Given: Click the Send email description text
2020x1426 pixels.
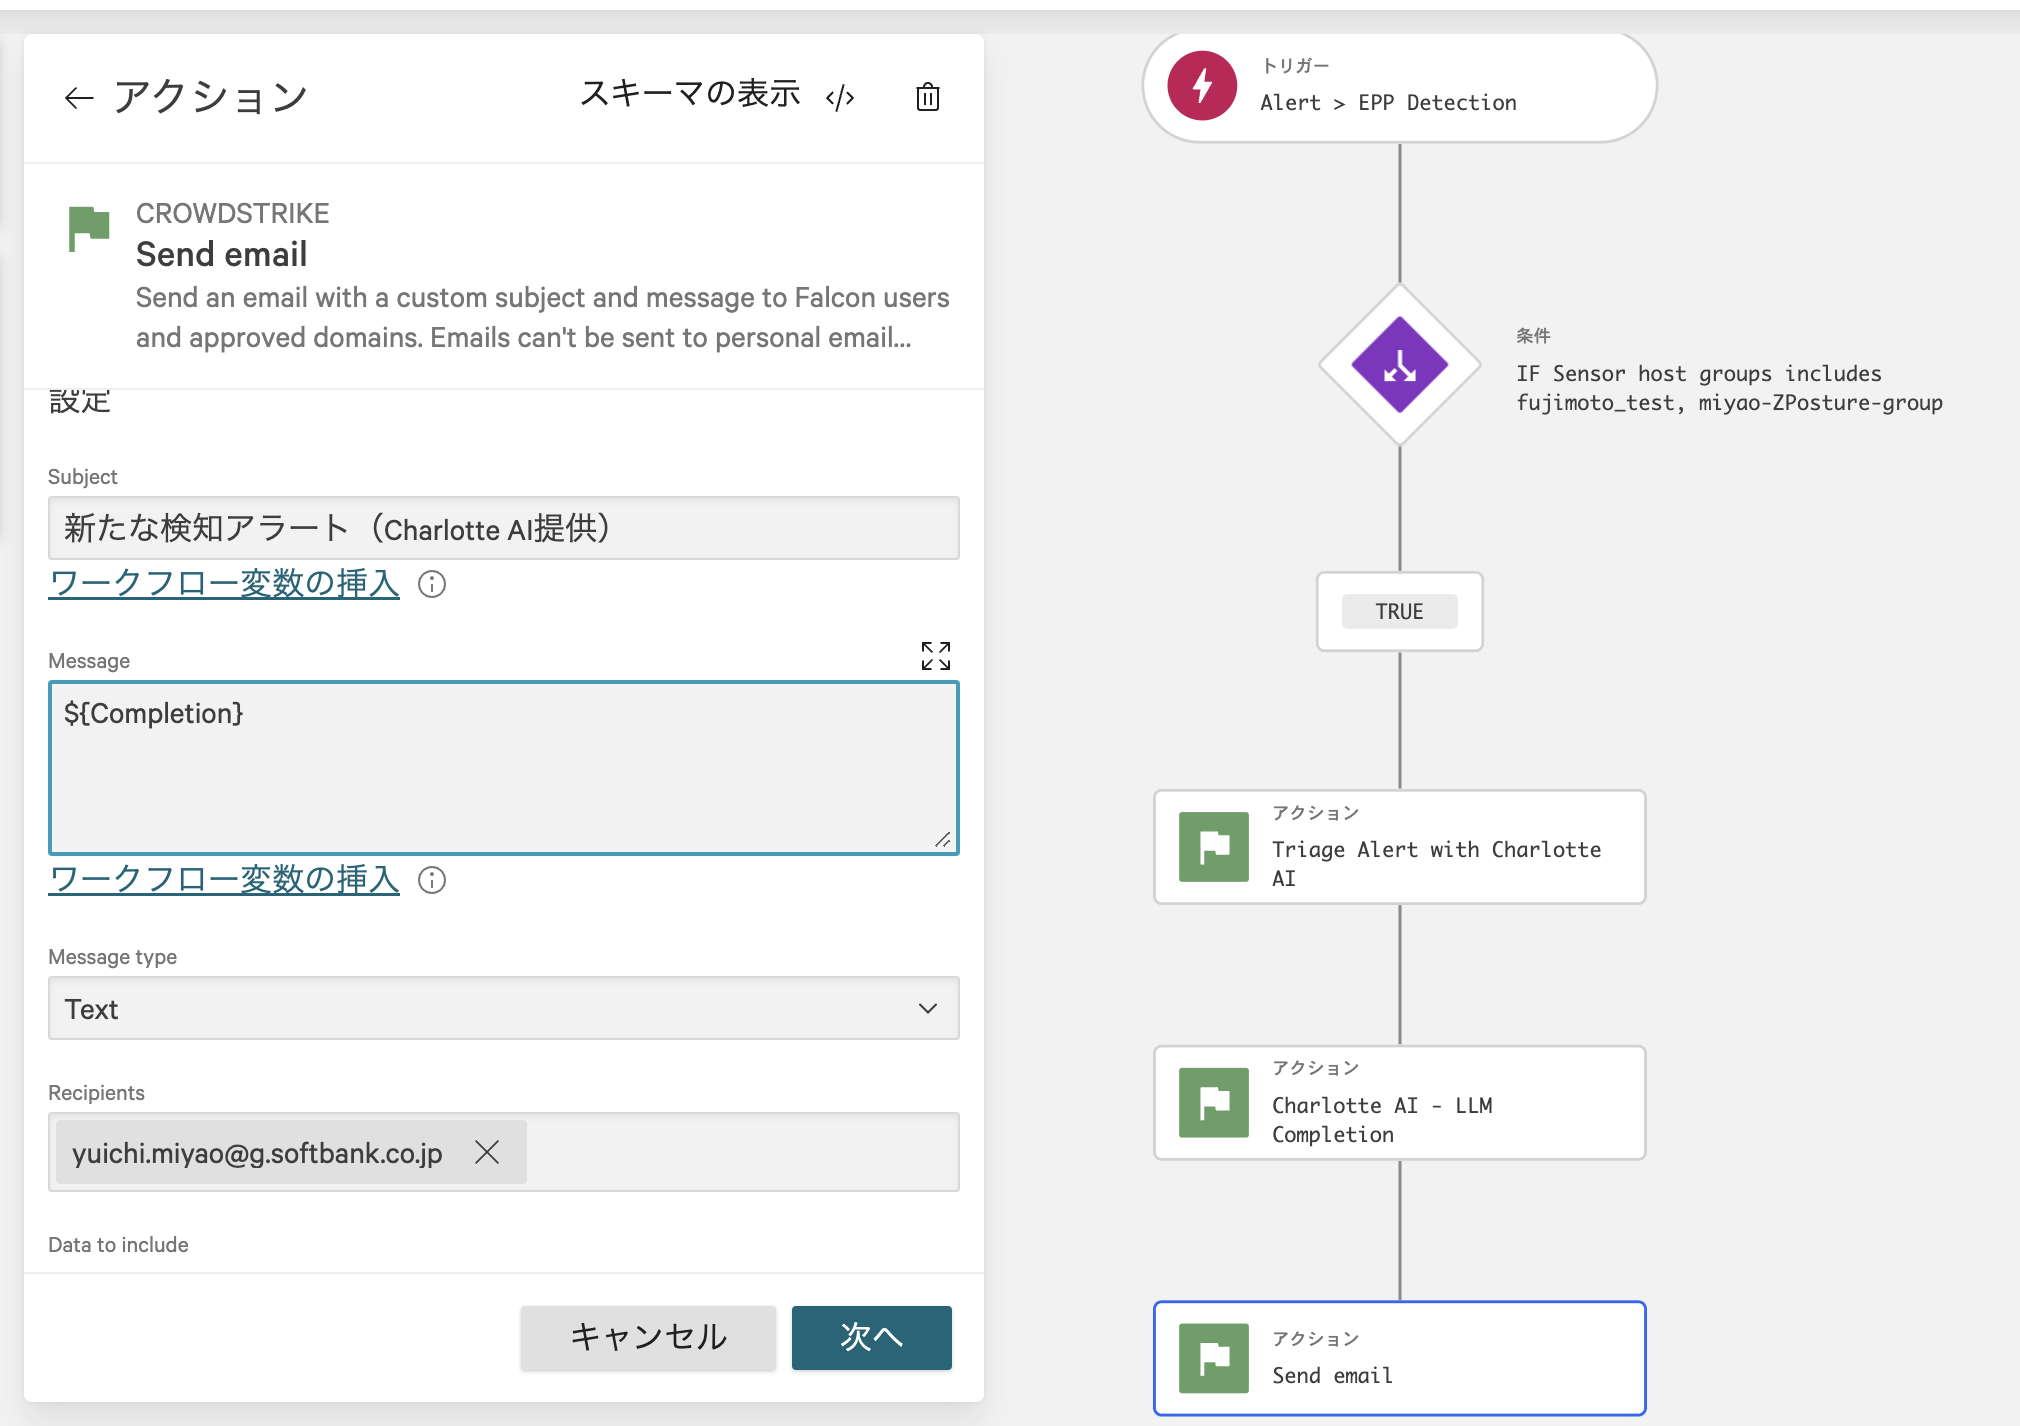Looking at the screenshot, I should [x=543, y=317].
